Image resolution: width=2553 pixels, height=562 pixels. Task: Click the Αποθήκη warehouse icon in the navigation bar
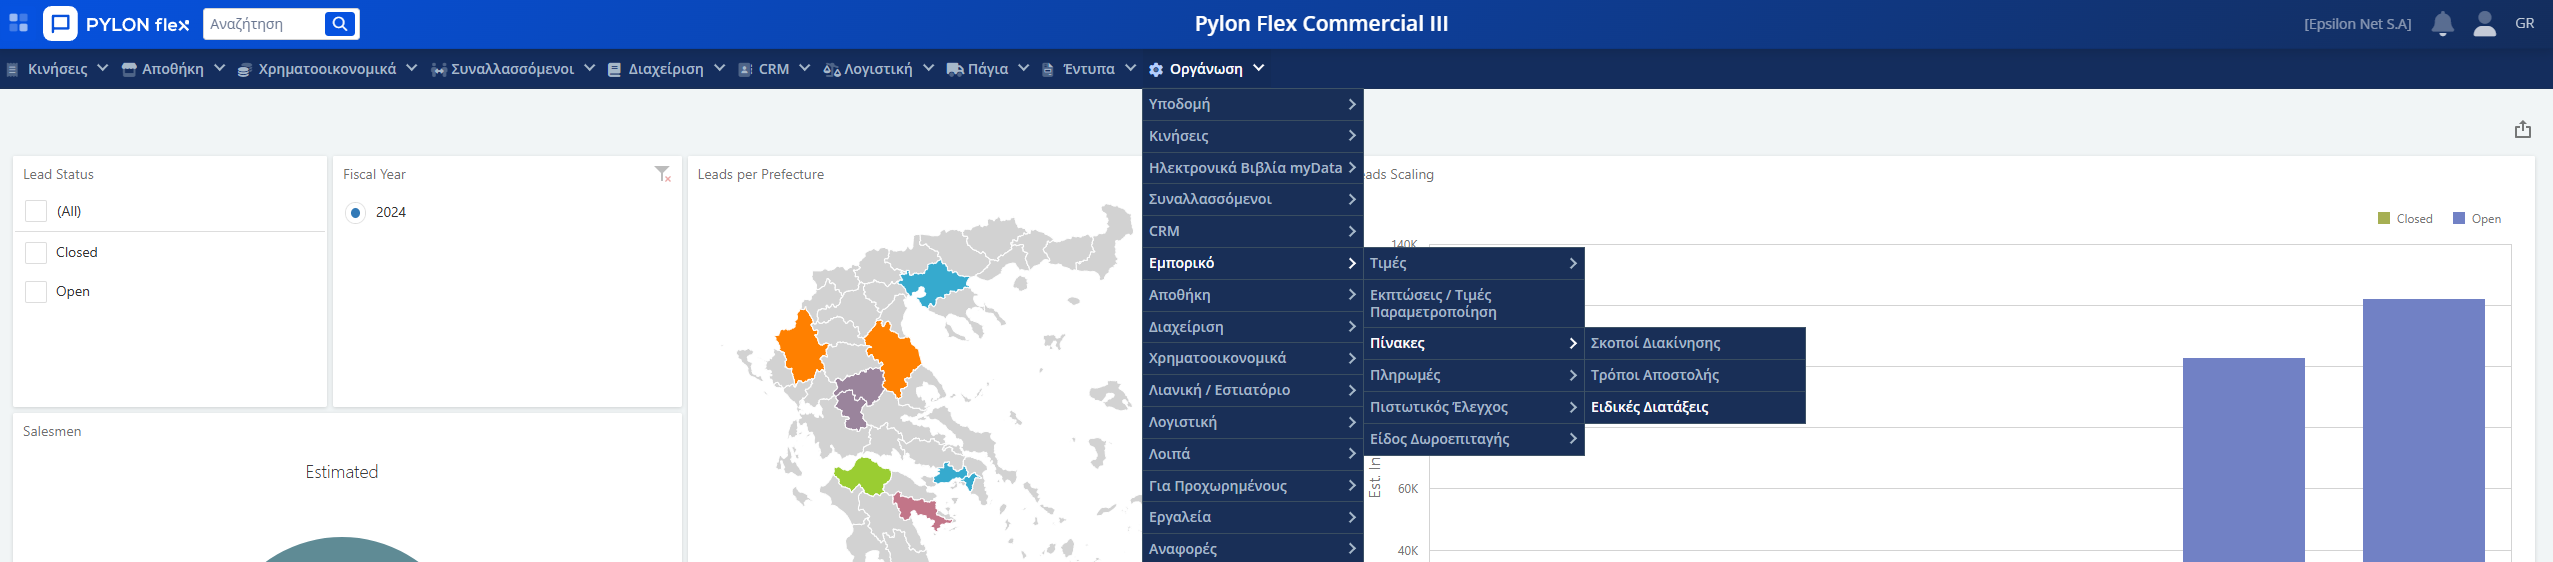pyautogui.click(x=129, y=69)
